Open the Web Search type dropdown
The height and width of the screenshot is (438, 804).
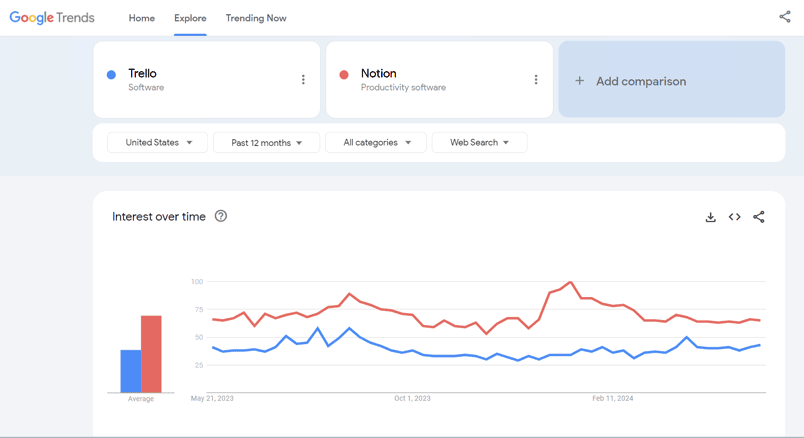(x=479, y=143)
